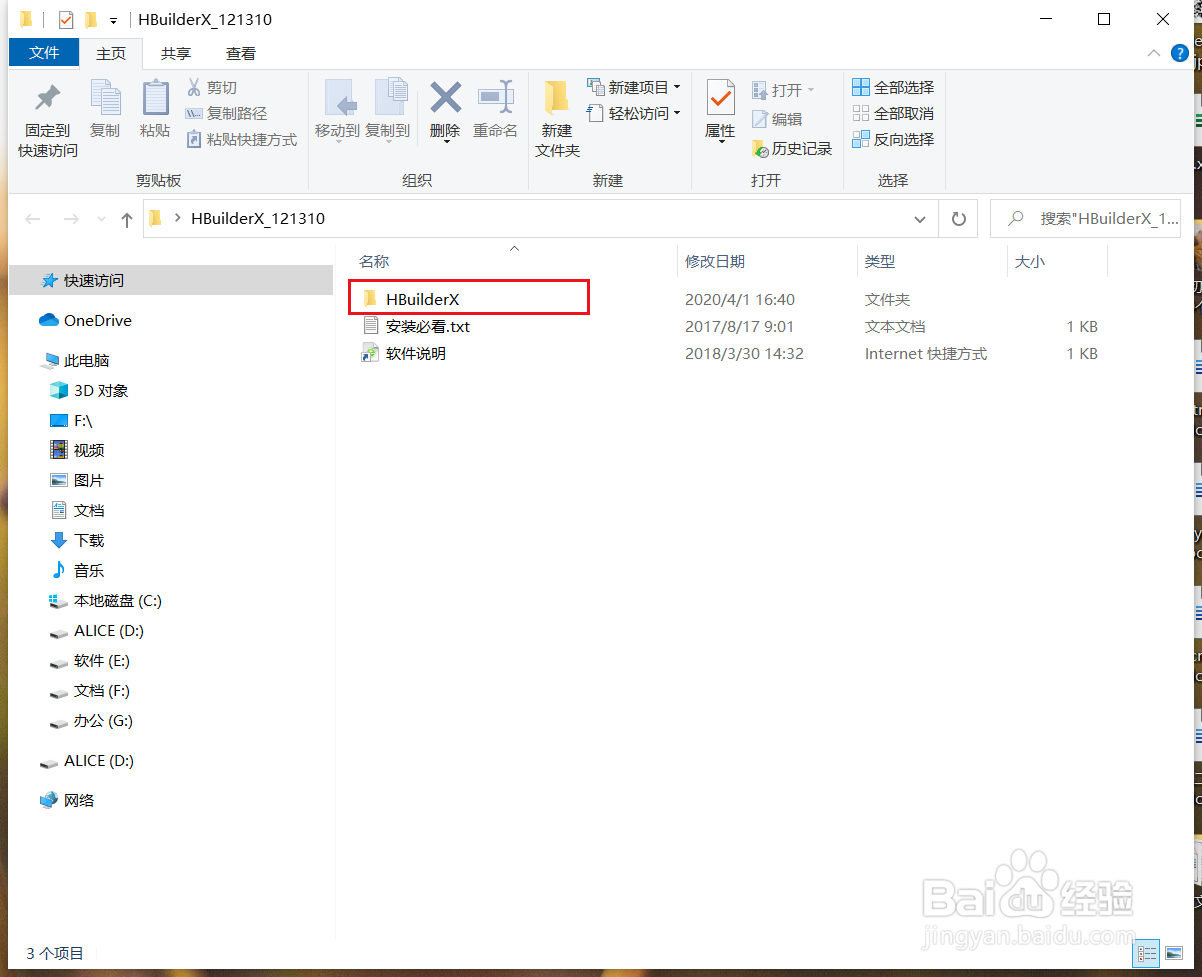Click the Copy ribbon icon

click(x=105, y=98)
